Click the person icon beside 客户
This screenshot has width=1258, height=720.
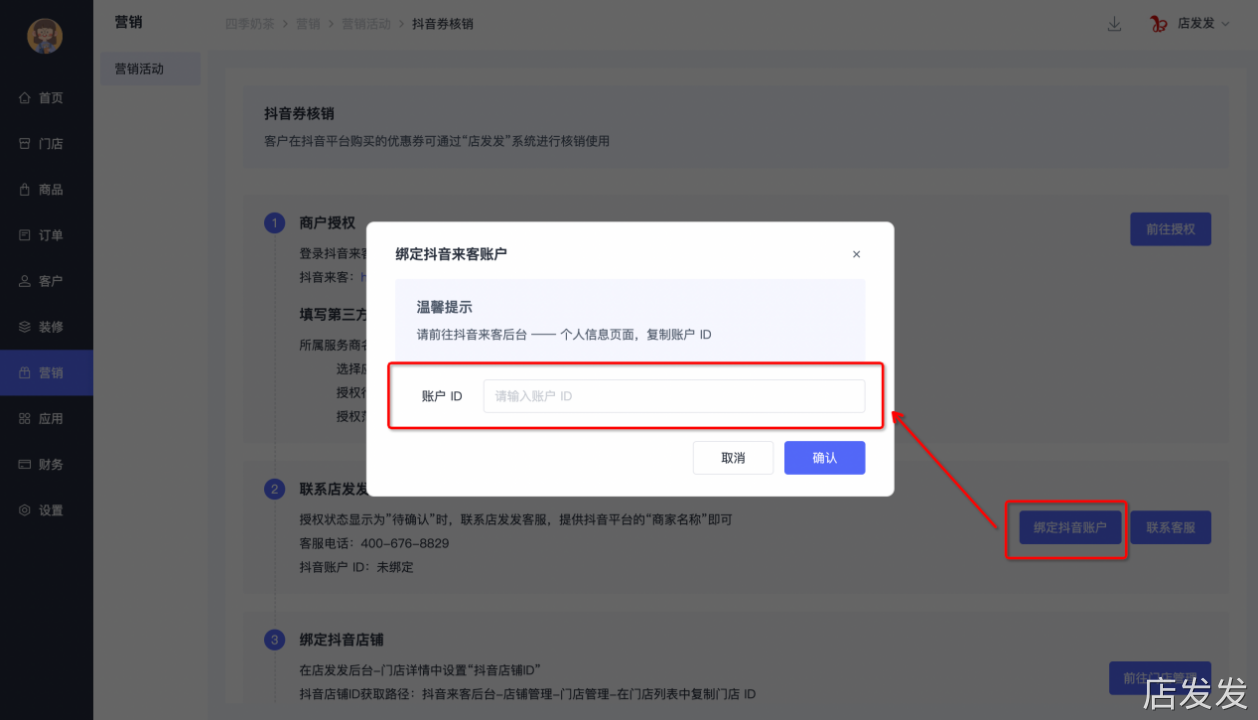click(x=25, y=282)
